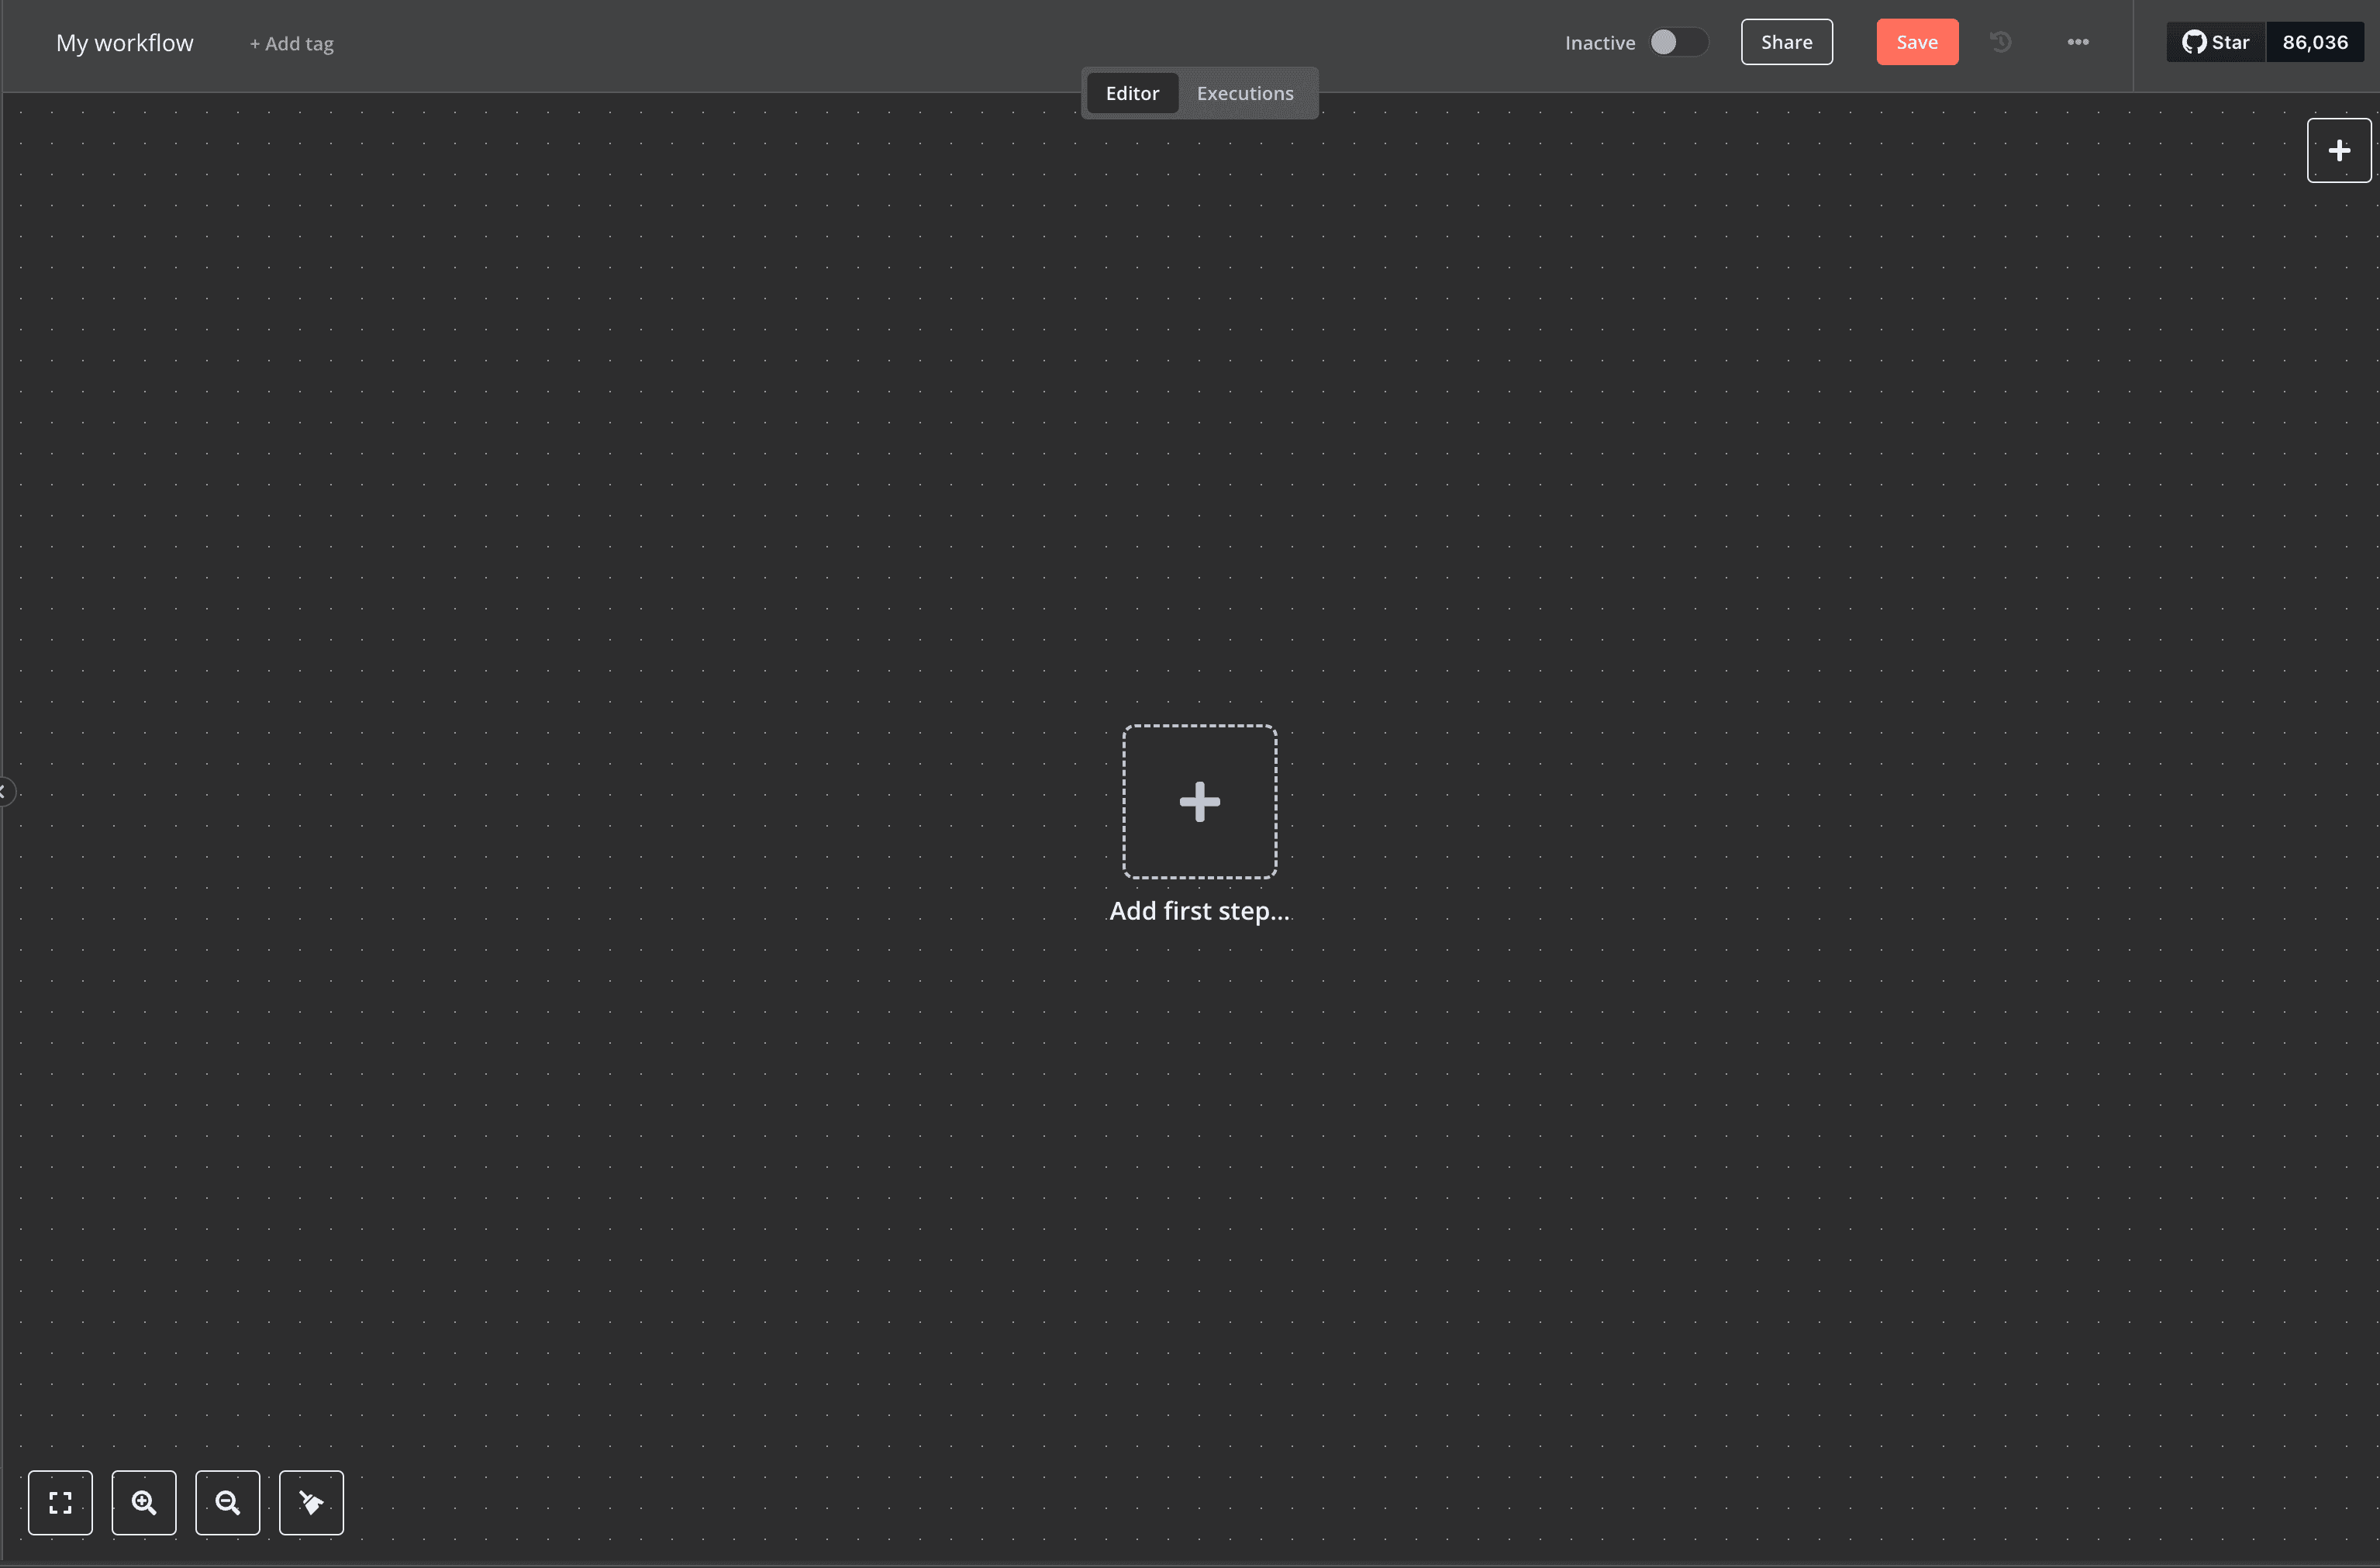Click Add tag to open tag selector
The image size is (2380, 1568).
pyautogui.click(x=292, y=44)
